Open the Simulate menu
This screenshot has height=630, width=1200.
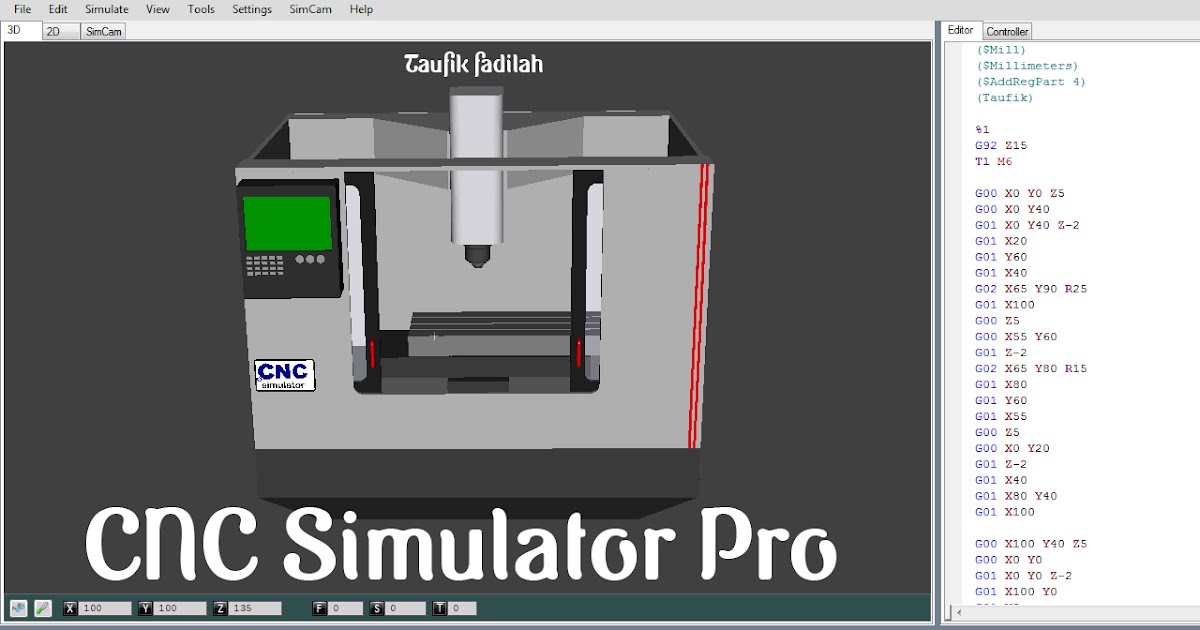(106, 9)
